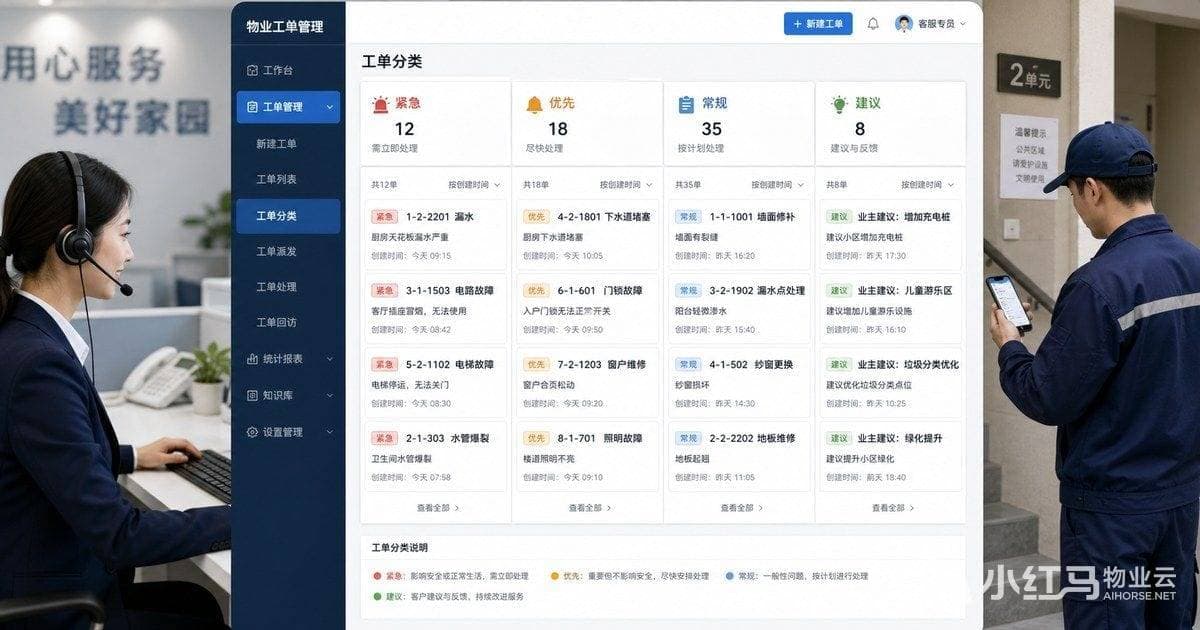This screenshot has height=630, width=1200.
Task: Click the 客服专员 user avatar
Action: point(904,24)
